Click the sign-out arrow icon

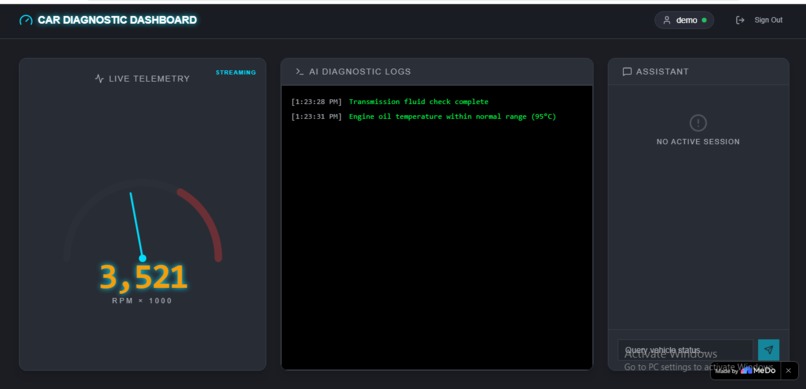[x=740, y=20]
